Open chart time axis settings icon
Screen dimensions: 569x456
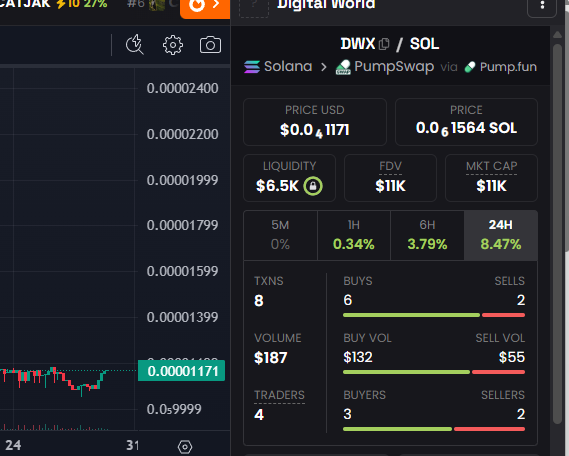pyautogui.click(x=185, y=447)
